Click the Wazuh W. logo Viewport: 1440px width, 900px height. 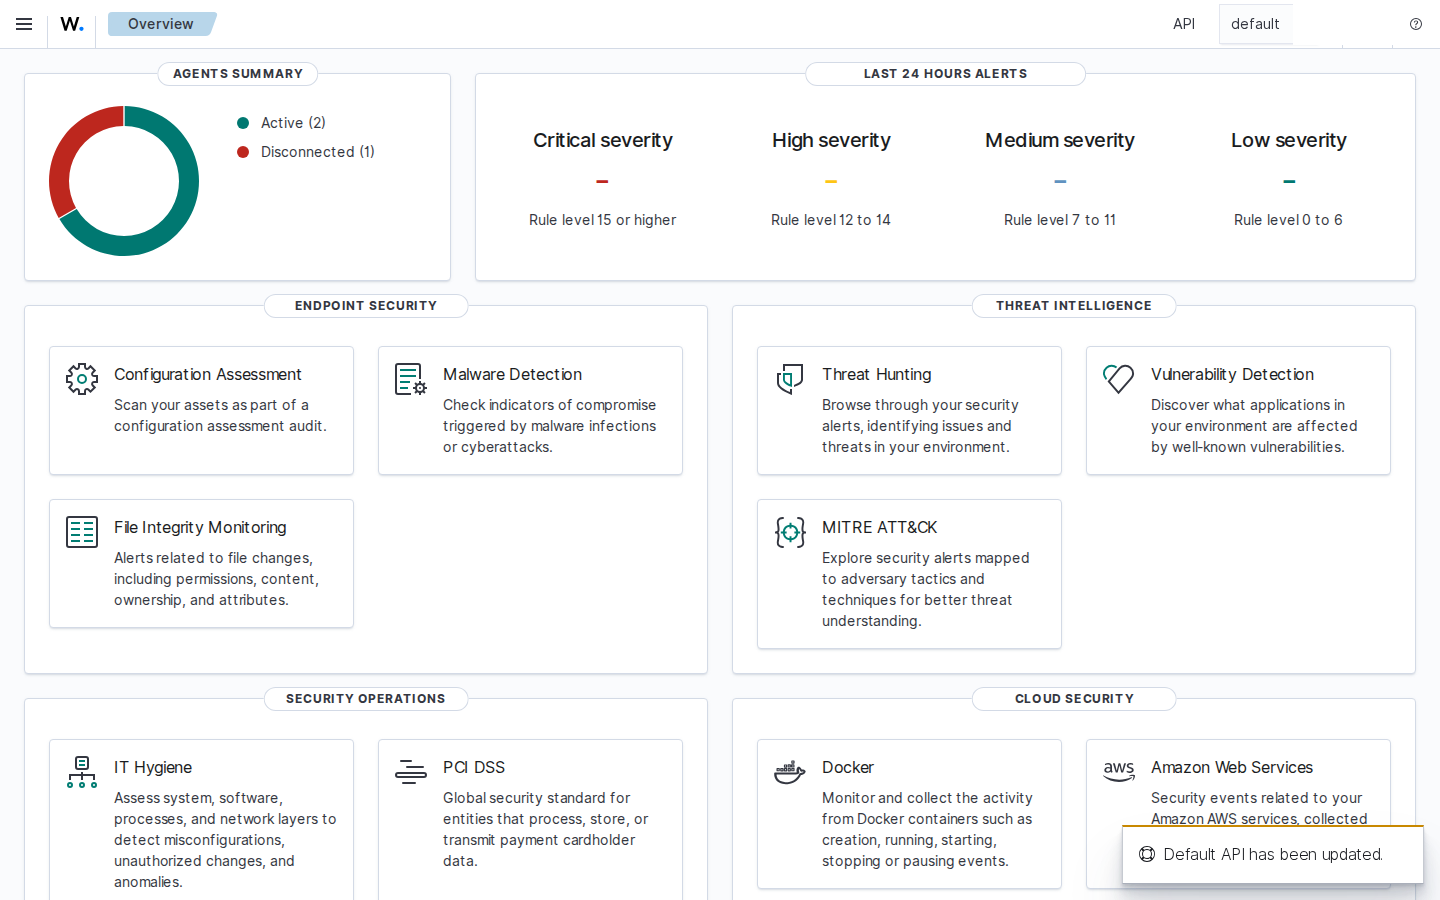tap(72, 24)
